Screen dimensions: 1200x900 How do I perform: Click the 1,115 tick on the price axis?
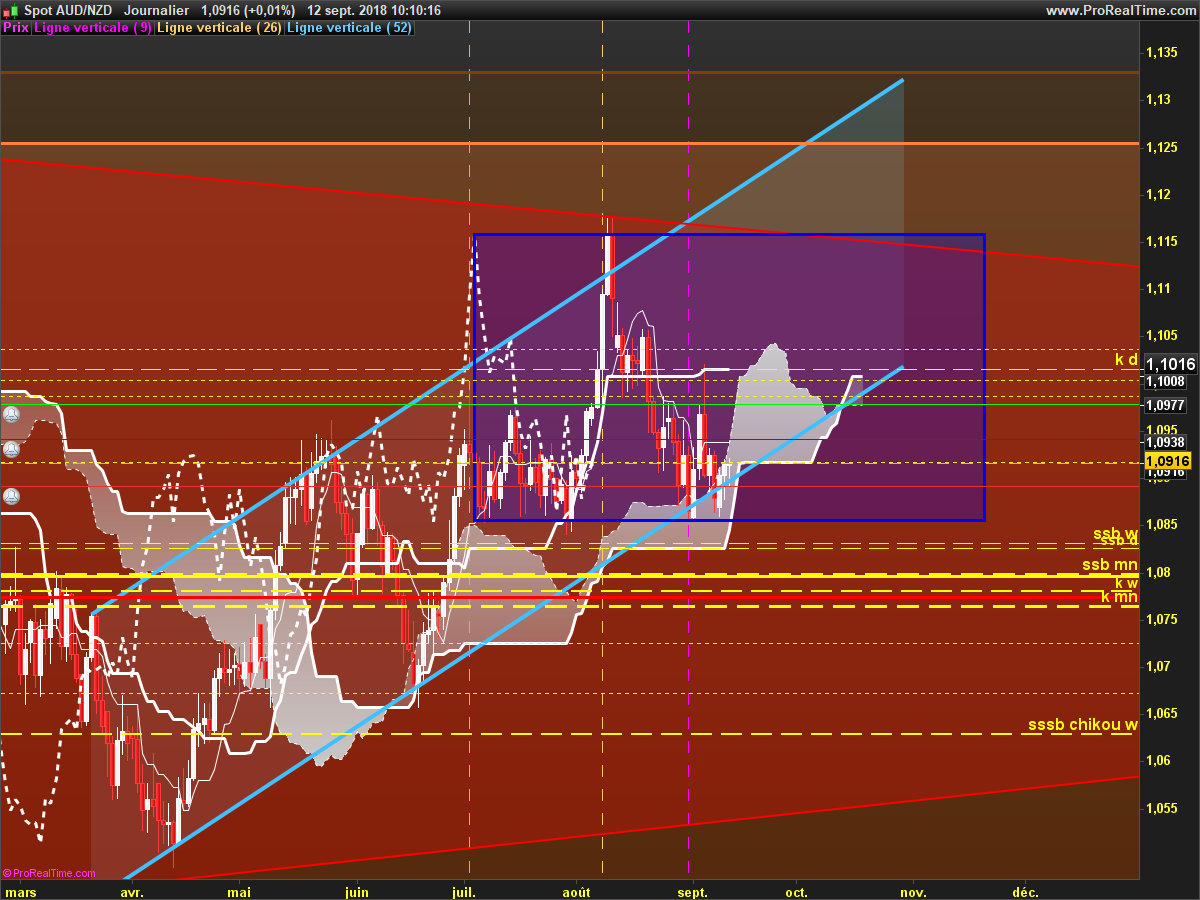1161,241
